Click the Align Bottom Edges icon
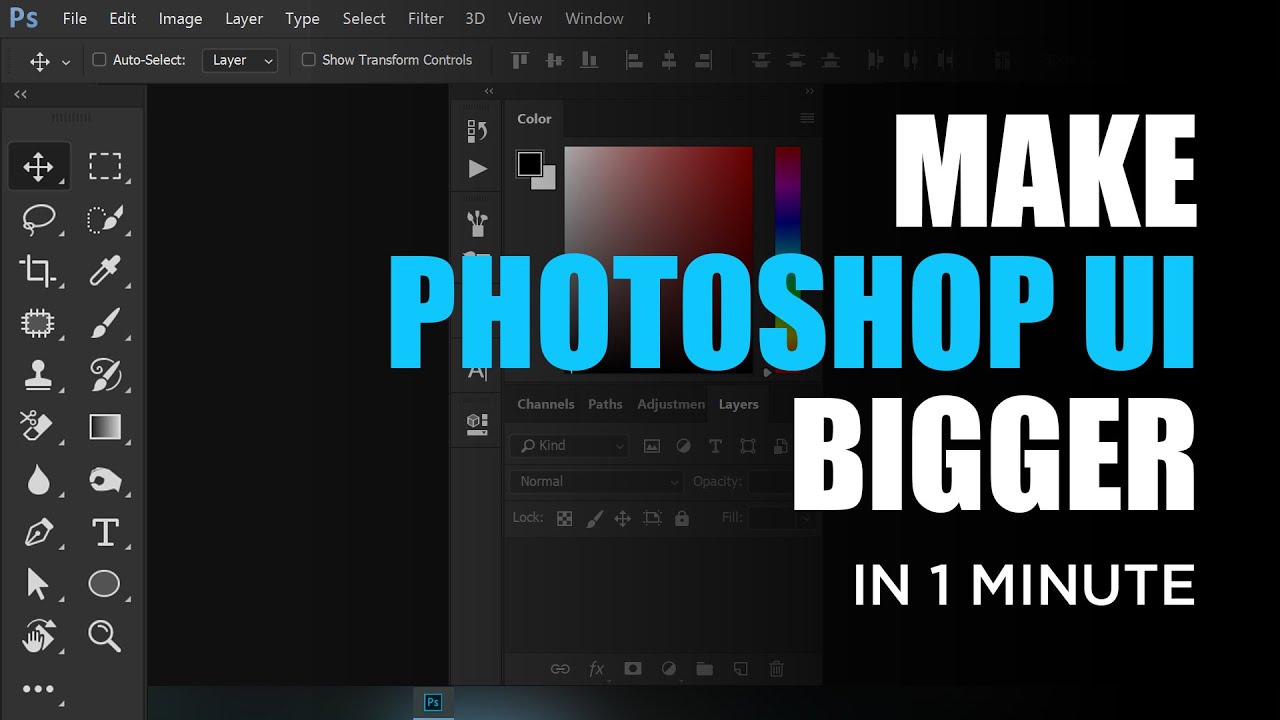Screen dimensions: 1280x720 pos(589,60)
